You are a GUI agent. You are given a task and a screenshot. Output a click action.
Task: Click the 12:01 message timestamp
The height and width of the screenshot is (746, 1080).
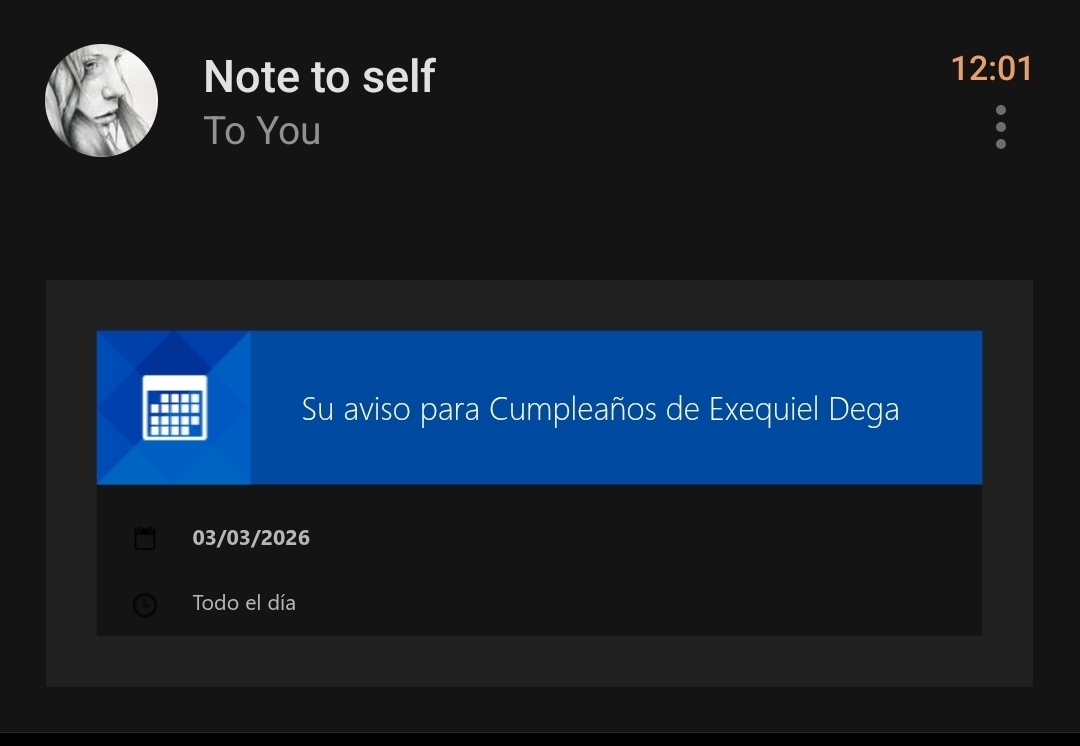pyautogui.click(x=990, y=68)
